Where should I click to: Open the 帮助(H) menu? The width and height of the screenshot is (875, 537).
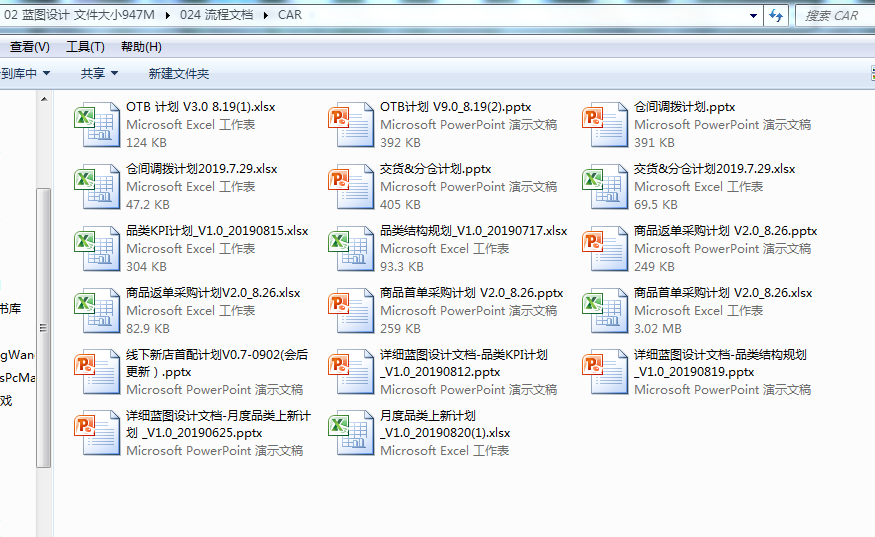(x=141, y=47)
